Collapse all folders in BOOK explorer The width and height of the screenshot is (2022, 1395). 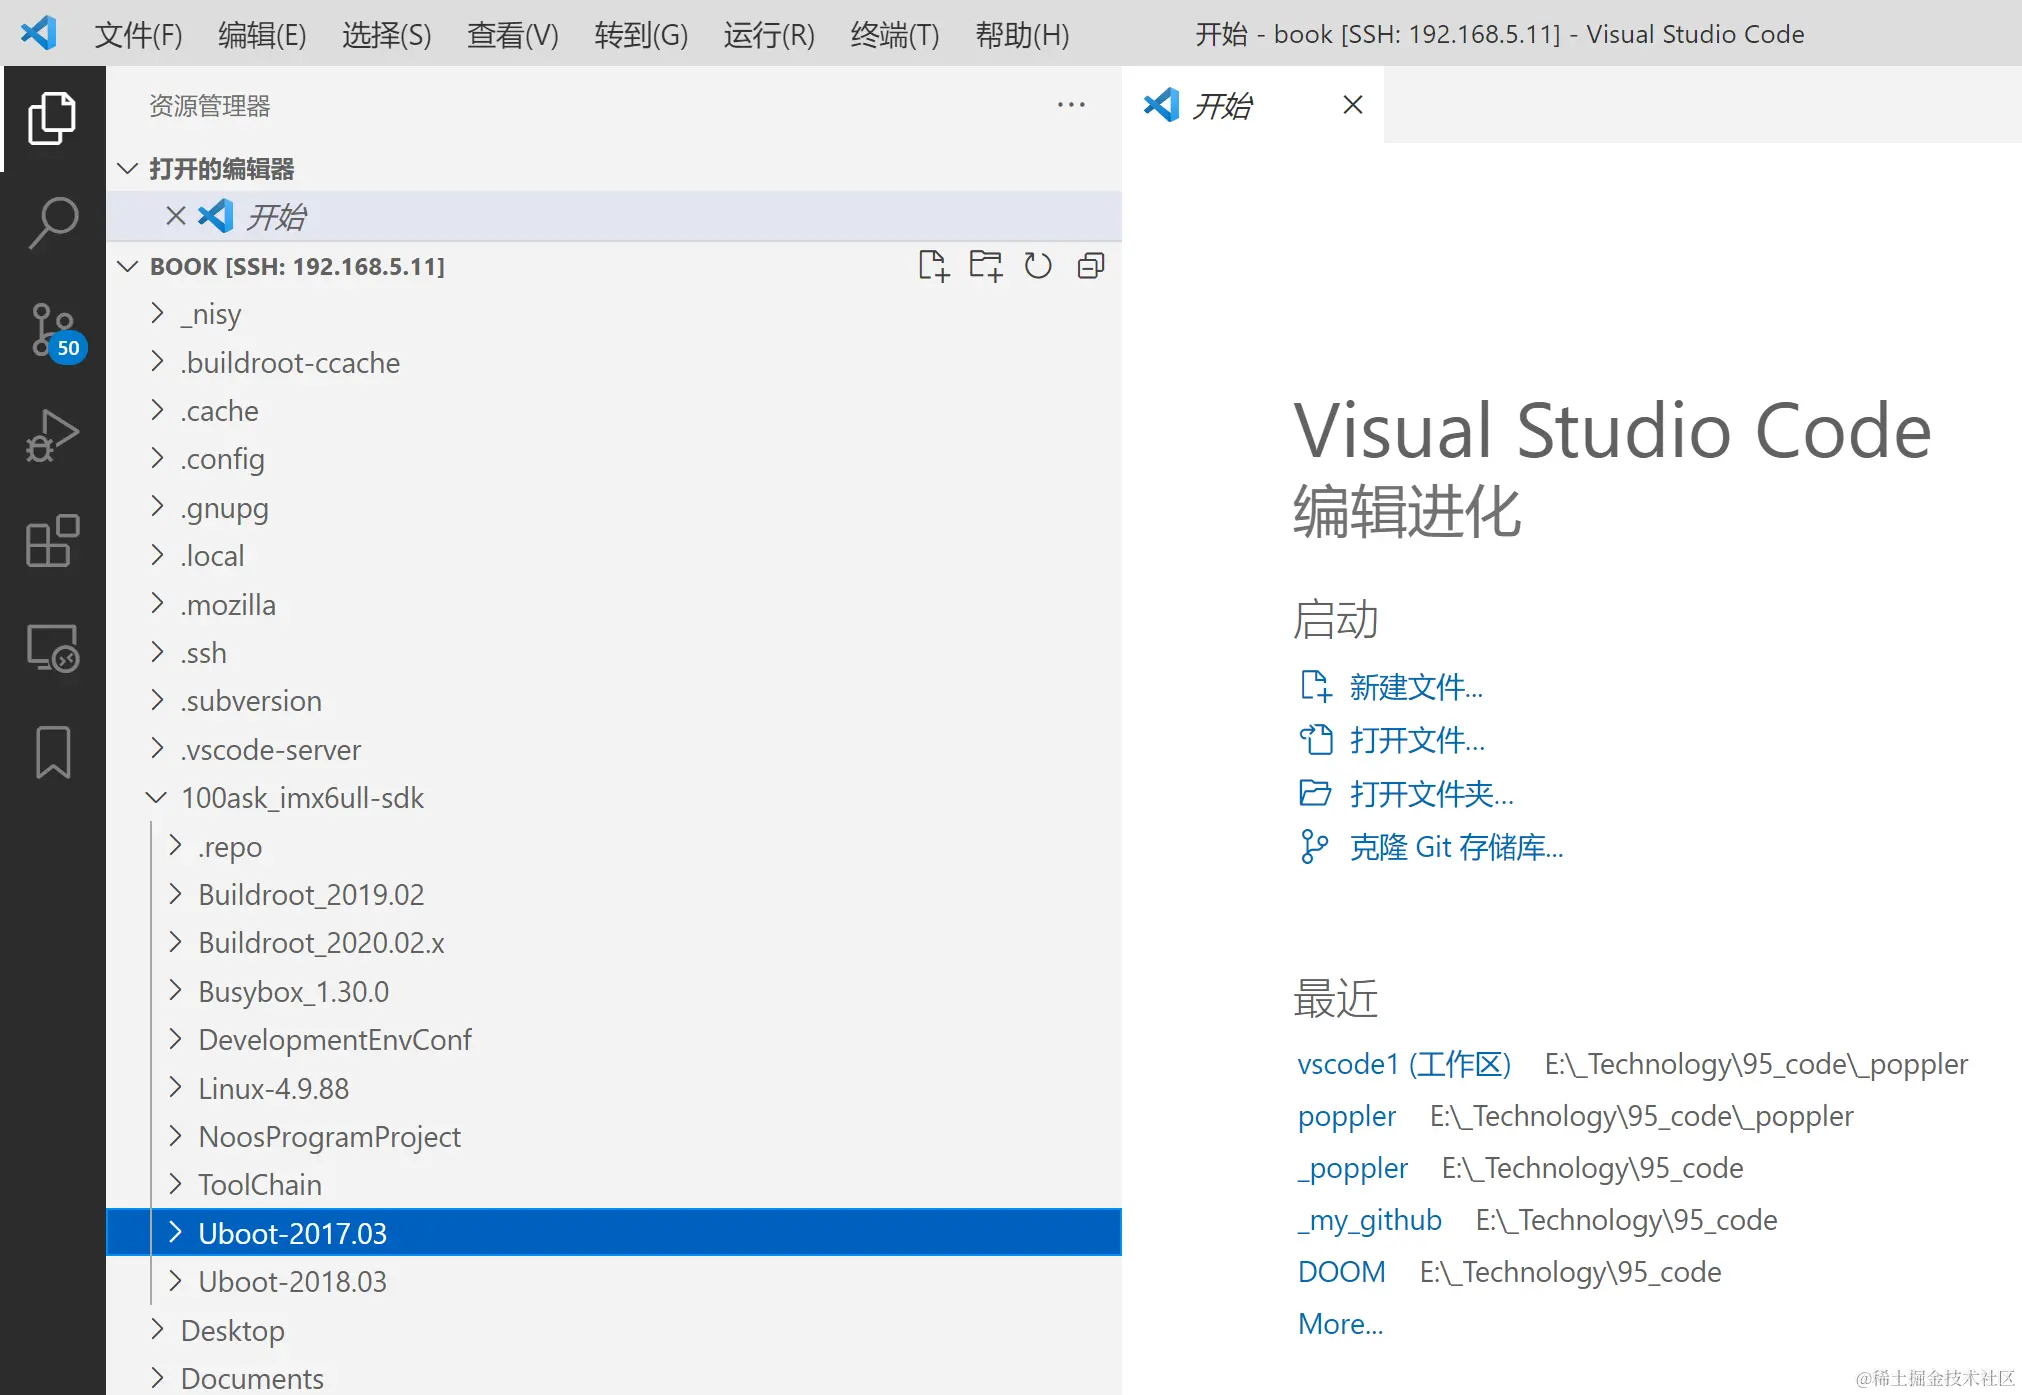1091,266
